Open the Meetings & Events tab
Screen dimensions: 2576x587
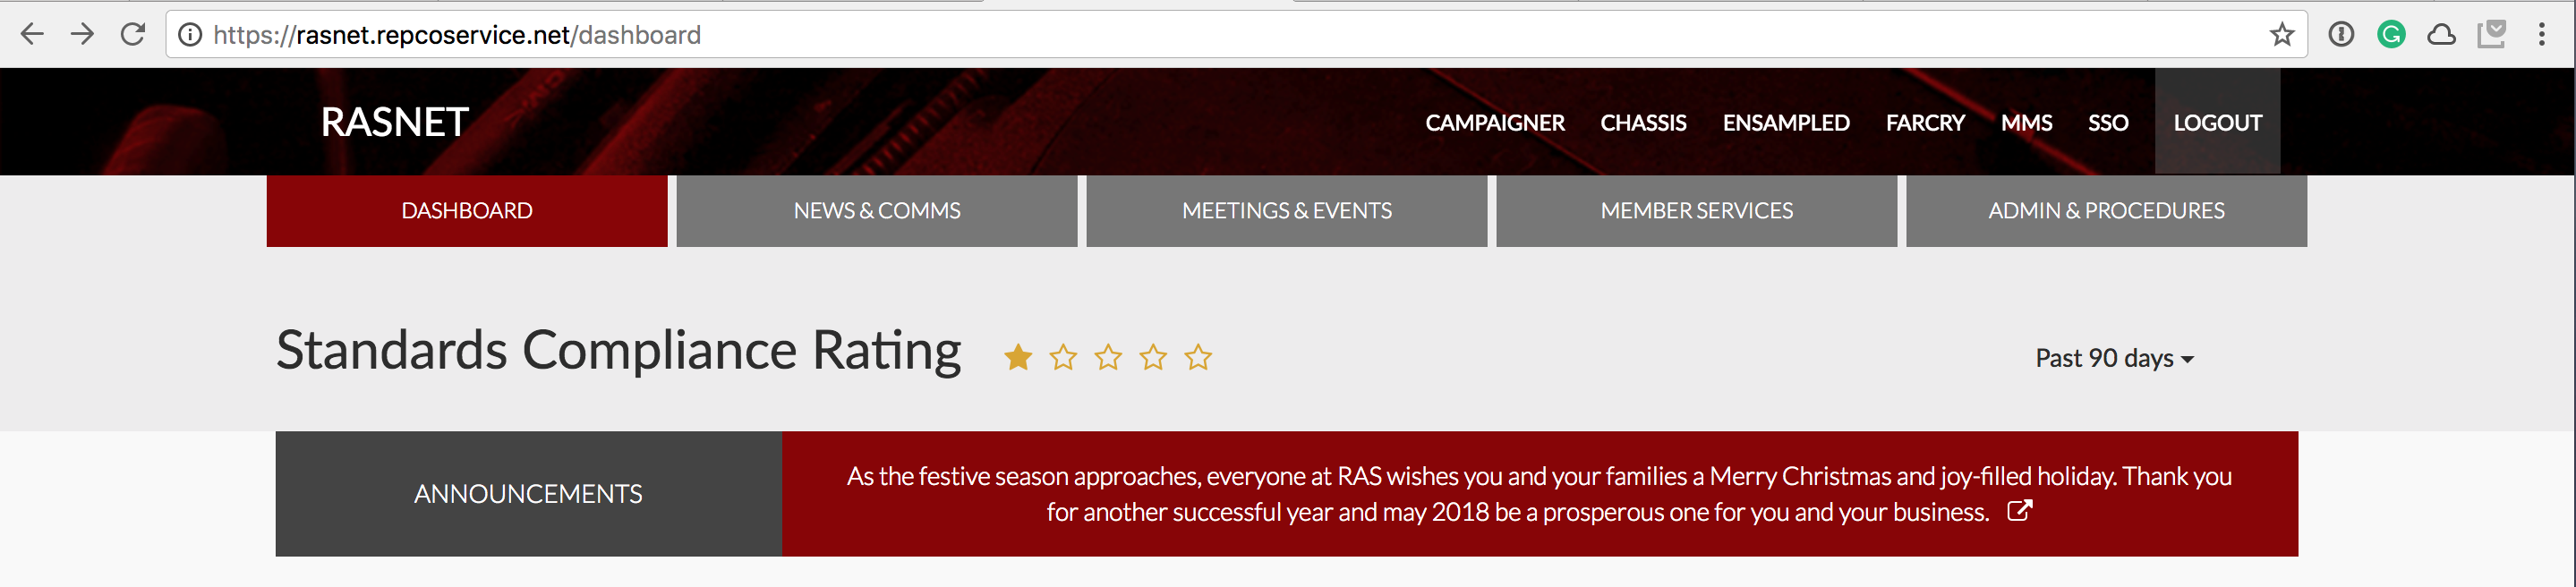pos(1286,211)
